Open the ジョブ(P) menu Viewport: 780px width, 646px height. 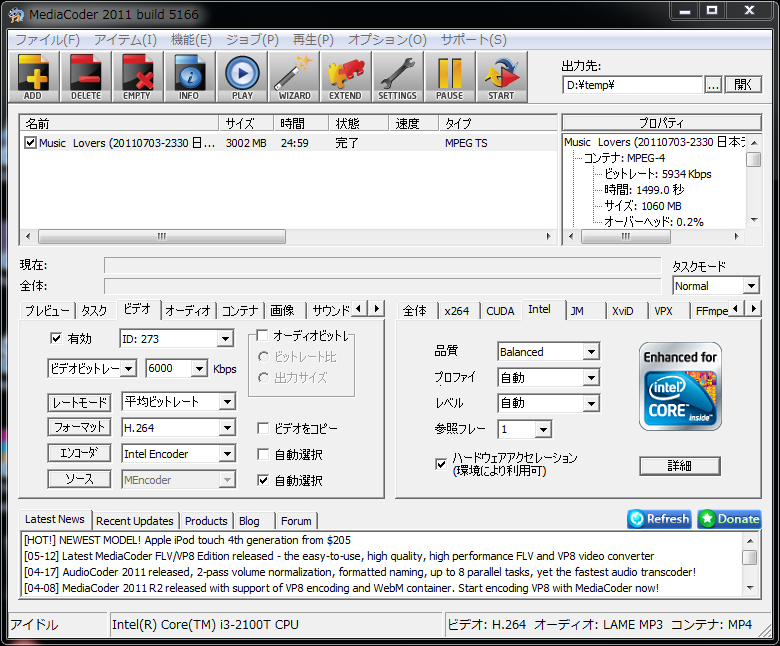pos(252,39)
